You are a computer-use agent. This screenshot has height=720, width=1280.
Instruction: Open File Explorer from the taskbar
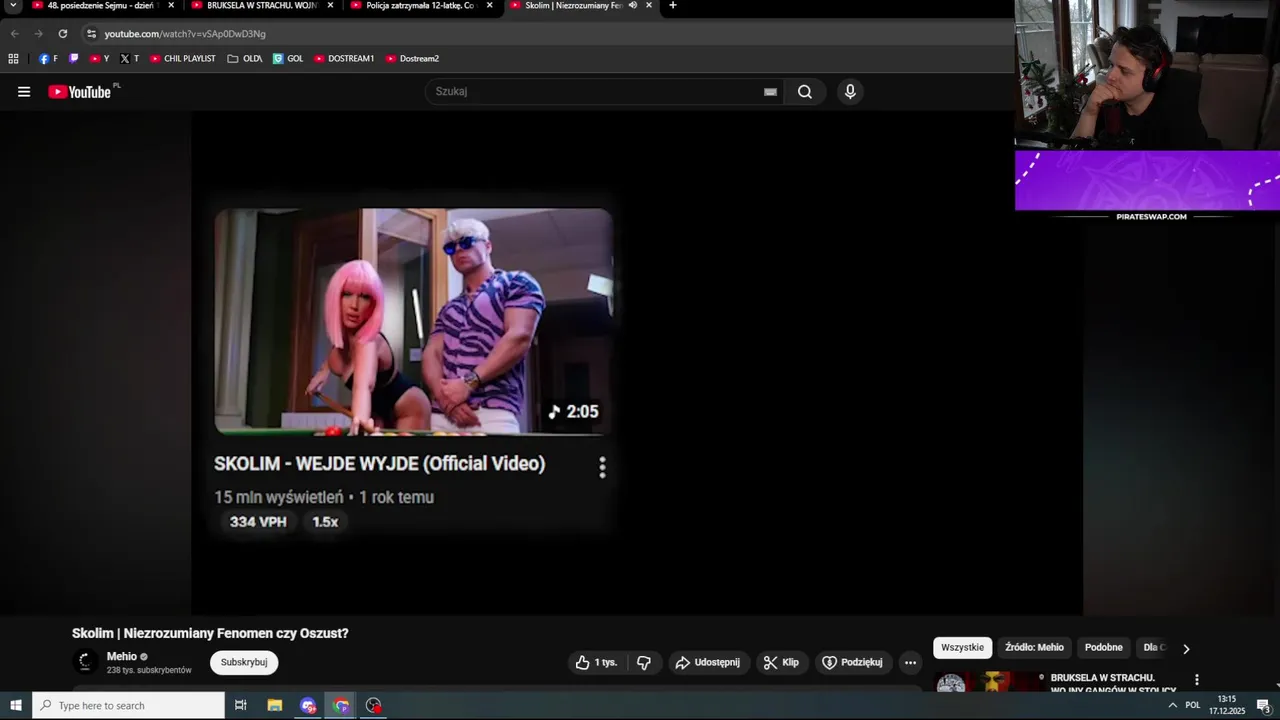point(275,705)
